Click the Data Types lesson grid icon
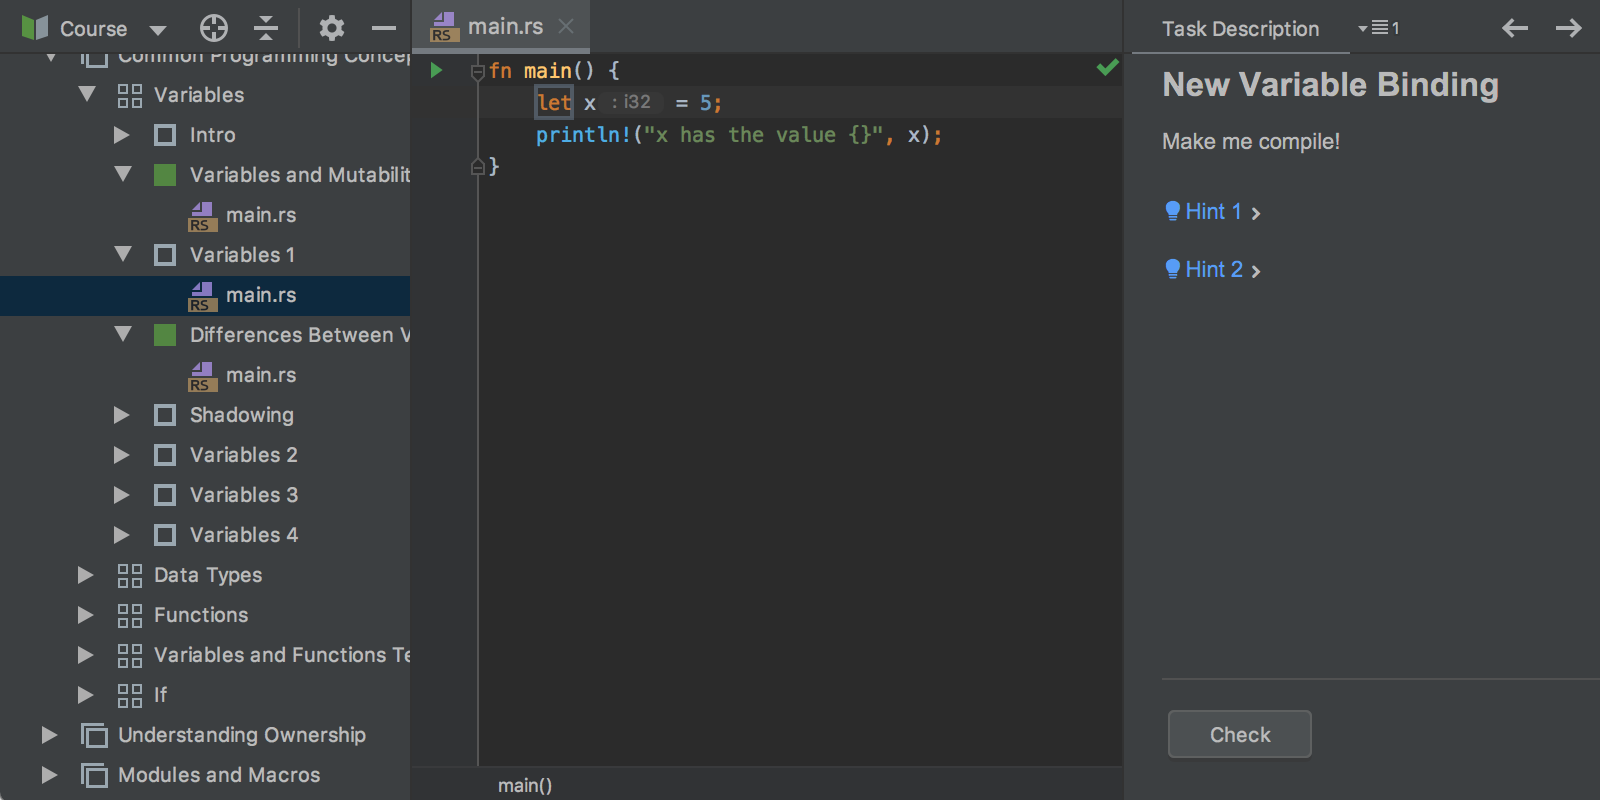The image size is (1600, 800). pos(130,575)
